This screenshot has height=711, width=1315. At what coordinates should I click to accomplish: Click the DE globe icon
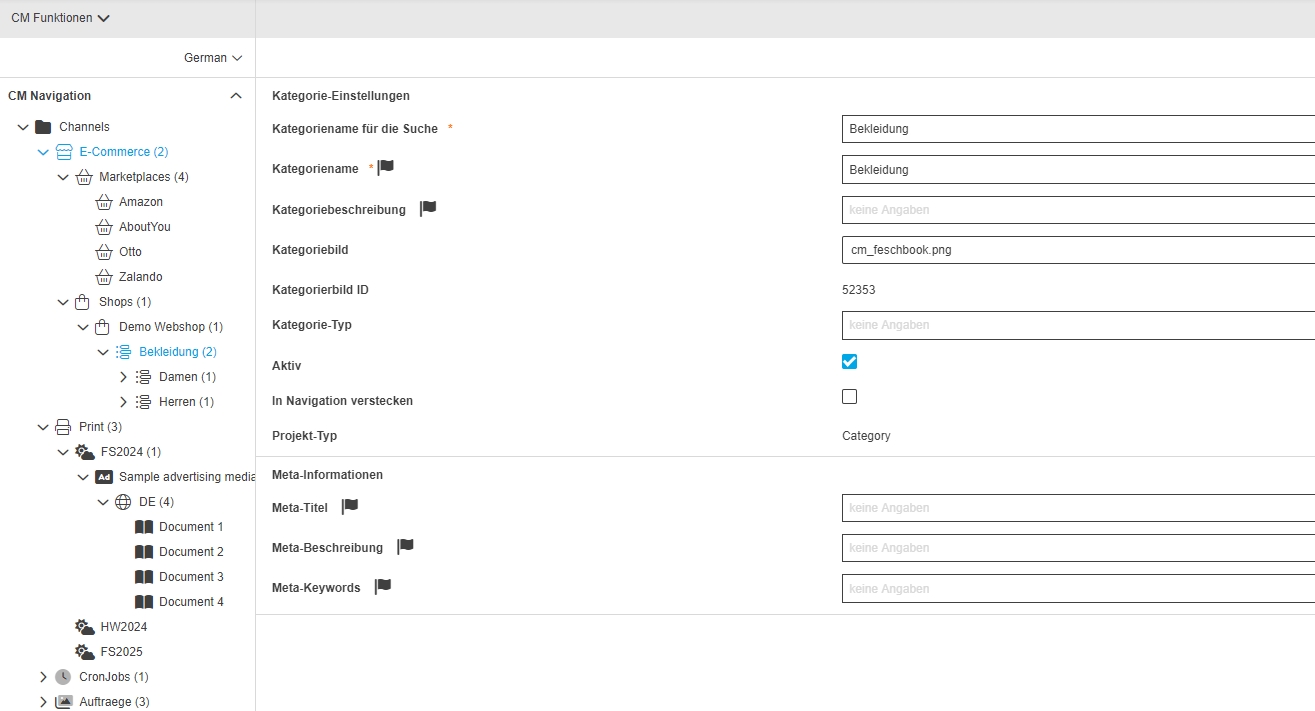click(124, 502)
